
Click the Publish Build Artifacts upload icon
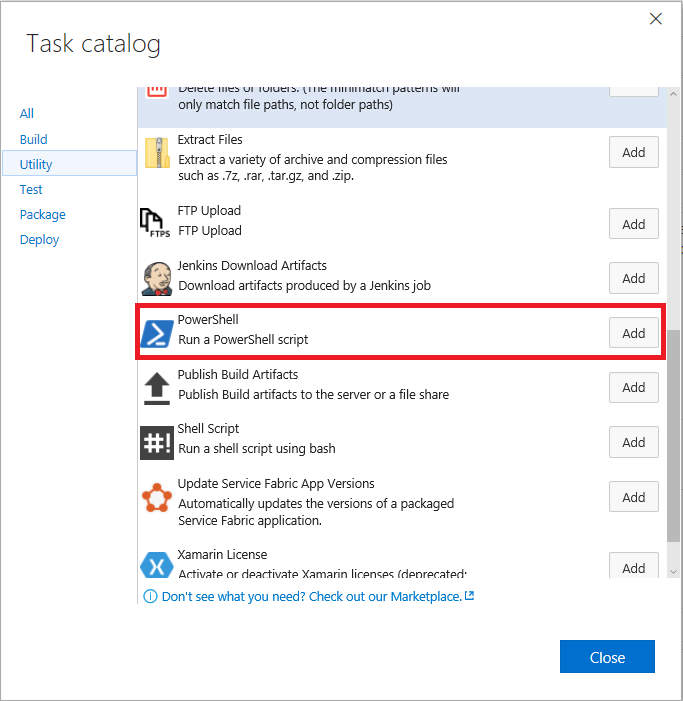coord(157,388)
